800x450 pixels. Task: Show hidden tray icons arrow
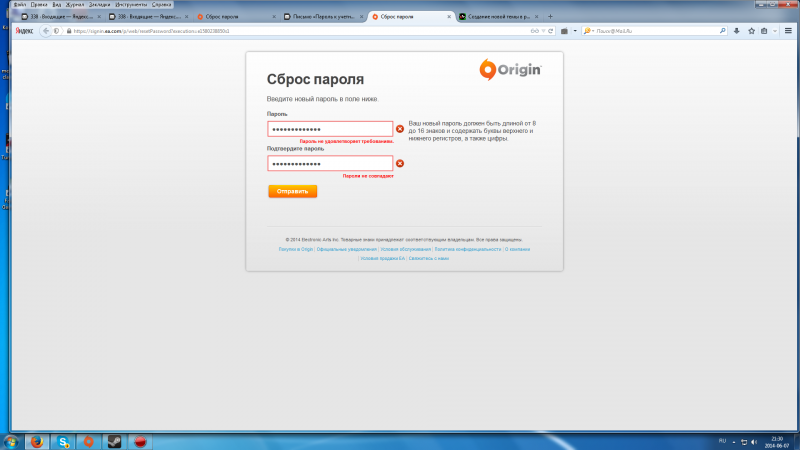click(x=734, y=442)
